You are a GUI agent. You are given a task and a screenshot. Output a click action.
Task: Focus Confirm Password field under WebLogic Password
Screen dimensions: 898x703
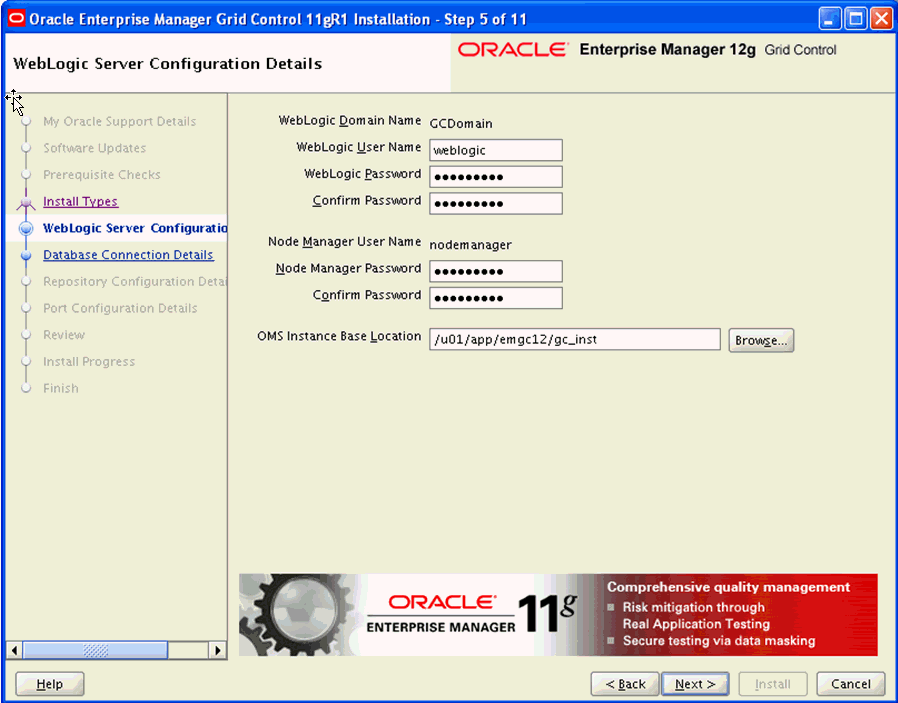[496, 204]
